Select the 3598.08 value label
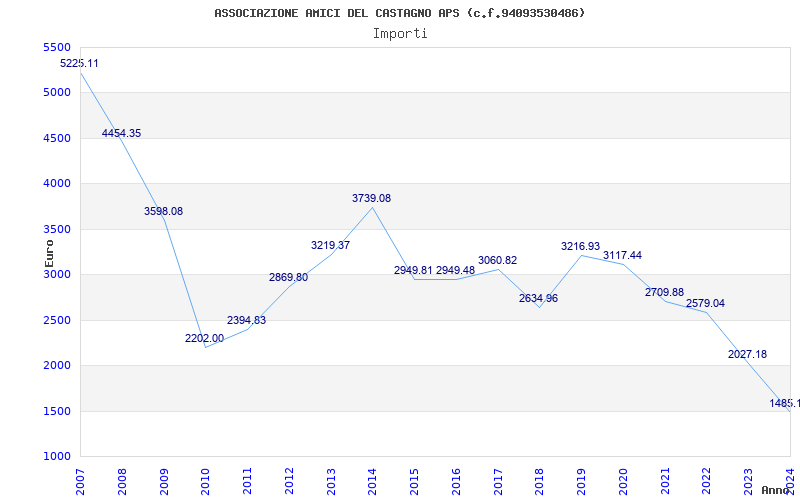This screenshot has height=500, width=800. 163,211
